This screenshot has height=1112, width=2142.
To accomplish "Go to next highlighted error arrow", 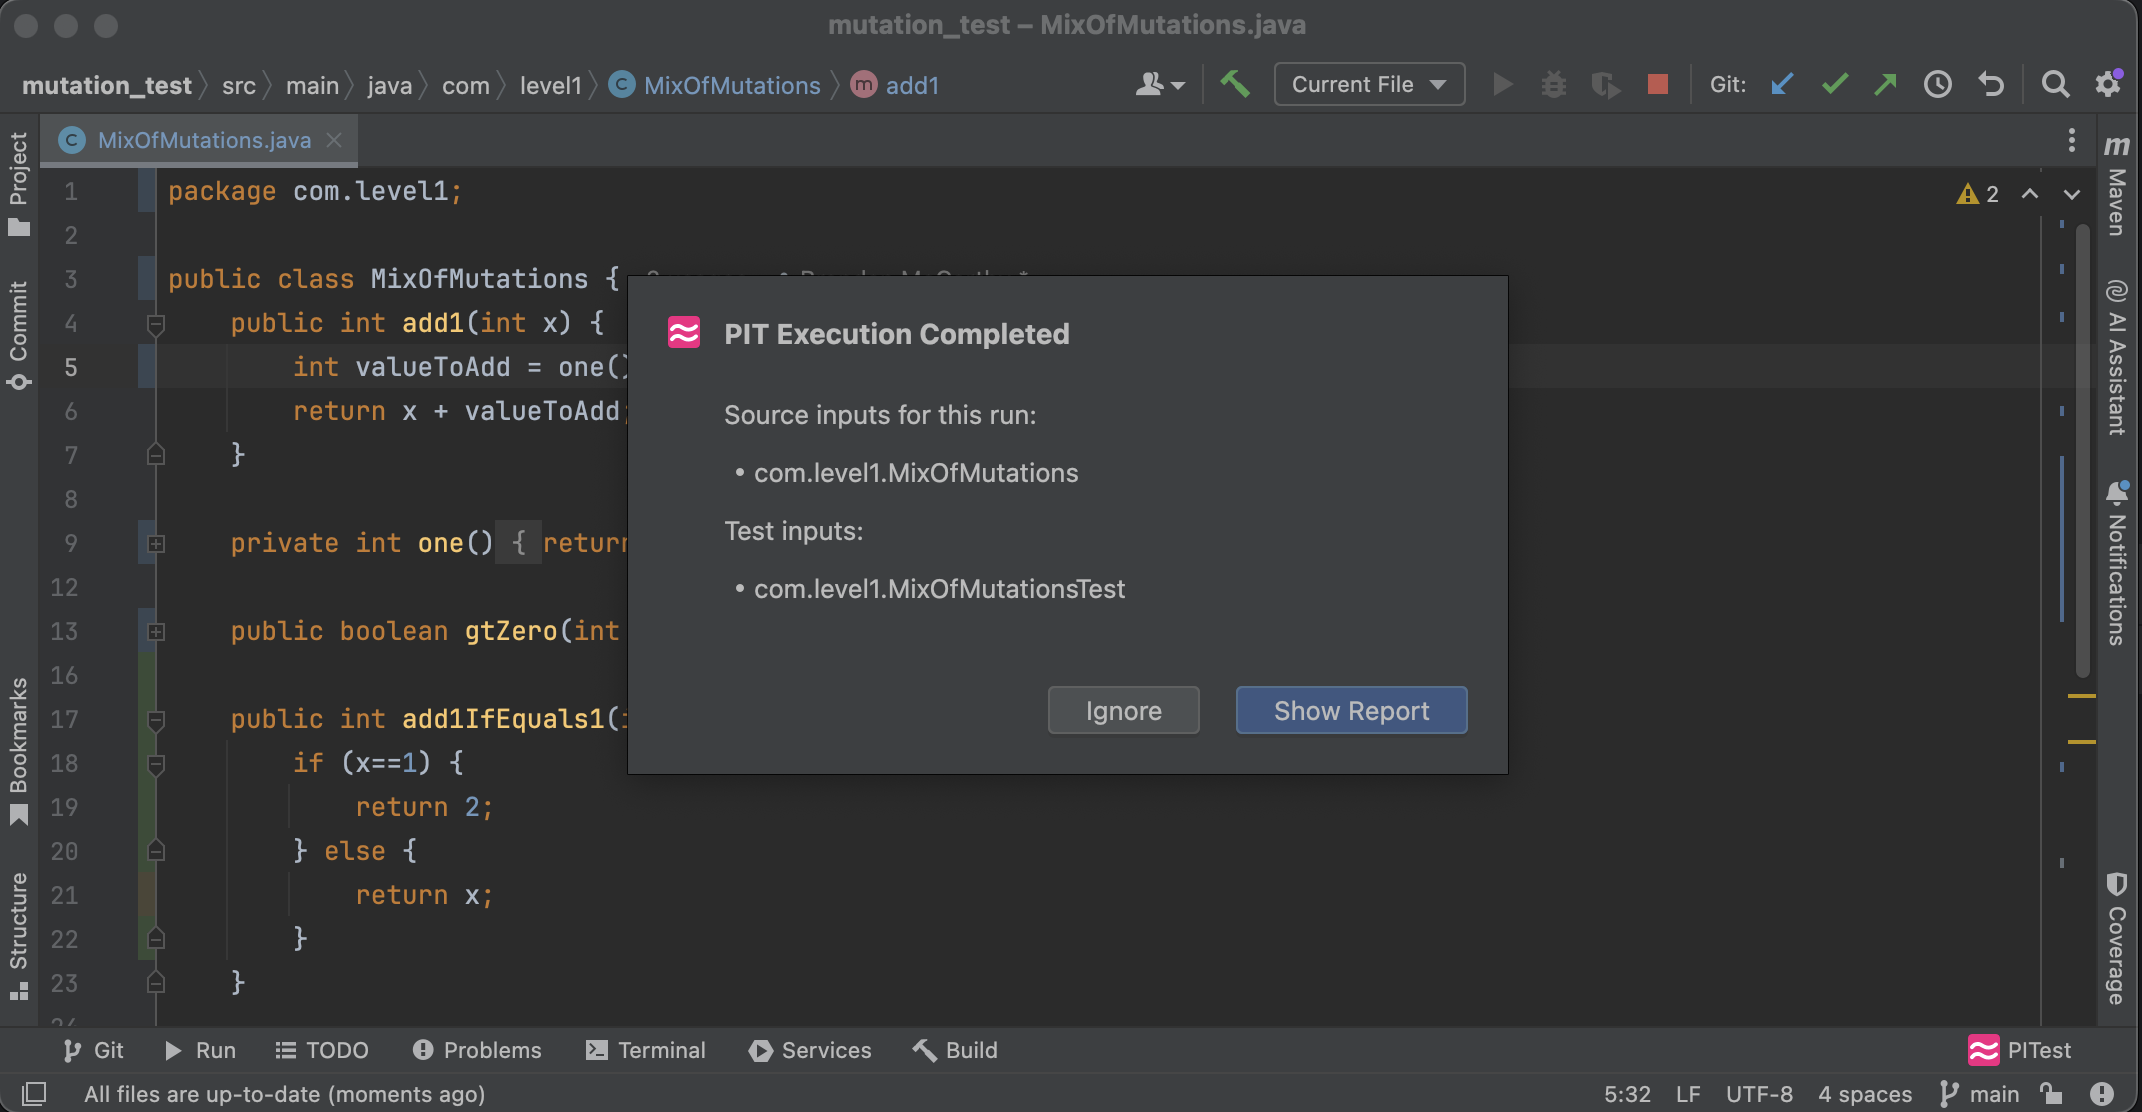I will point(2072,194).
